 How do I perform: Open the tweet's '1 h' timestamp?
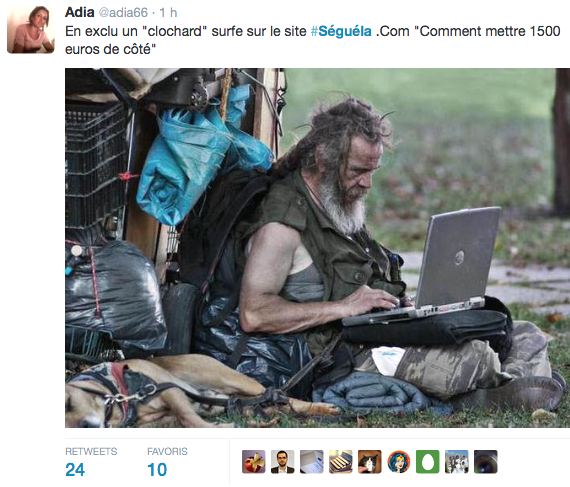pyautogui.click(x=168, y=13)
